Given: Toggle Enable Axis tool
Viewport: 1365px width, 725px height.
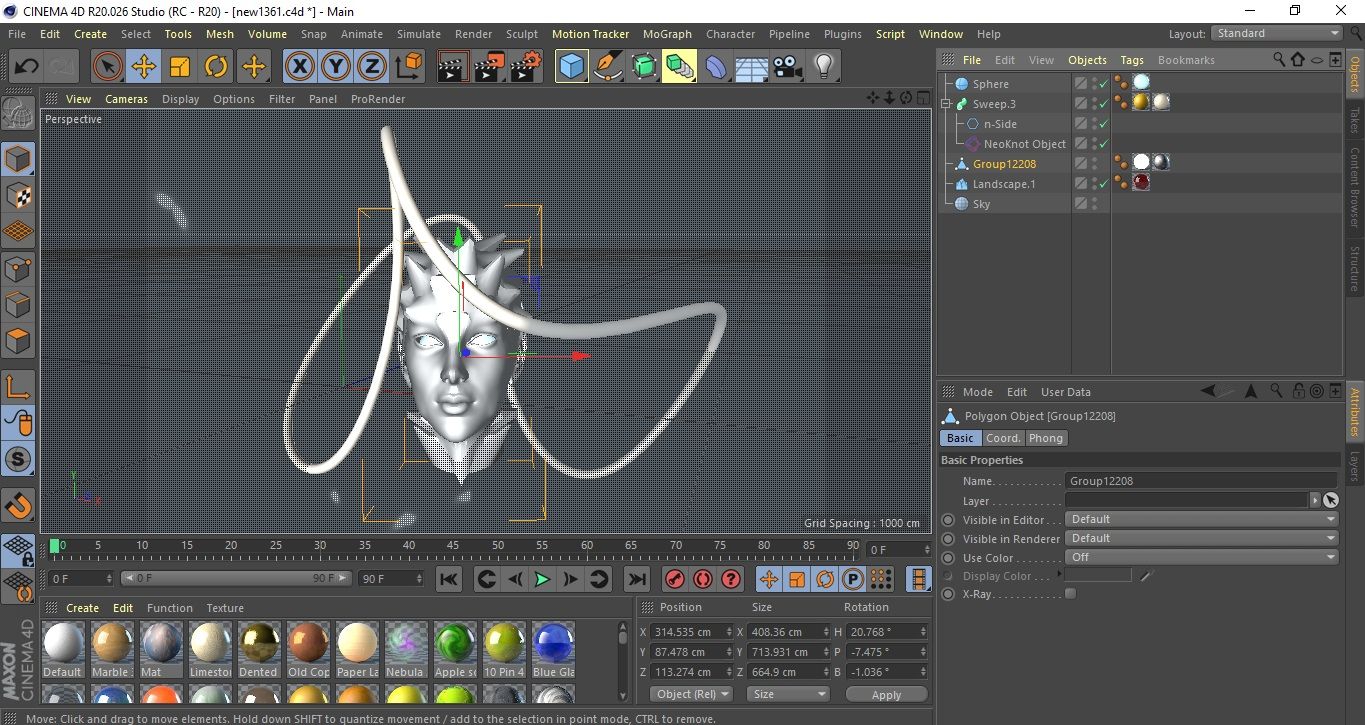Looking at the screenshot, I should pos(18,387).
